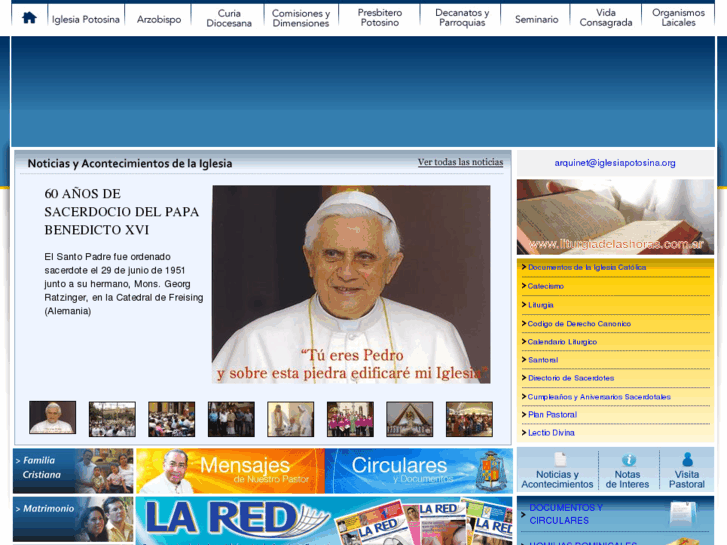Screen dimensions: 727x545
Task: Click the arquinet@iglesiapotosina.org email link
Action: point(615,163)
